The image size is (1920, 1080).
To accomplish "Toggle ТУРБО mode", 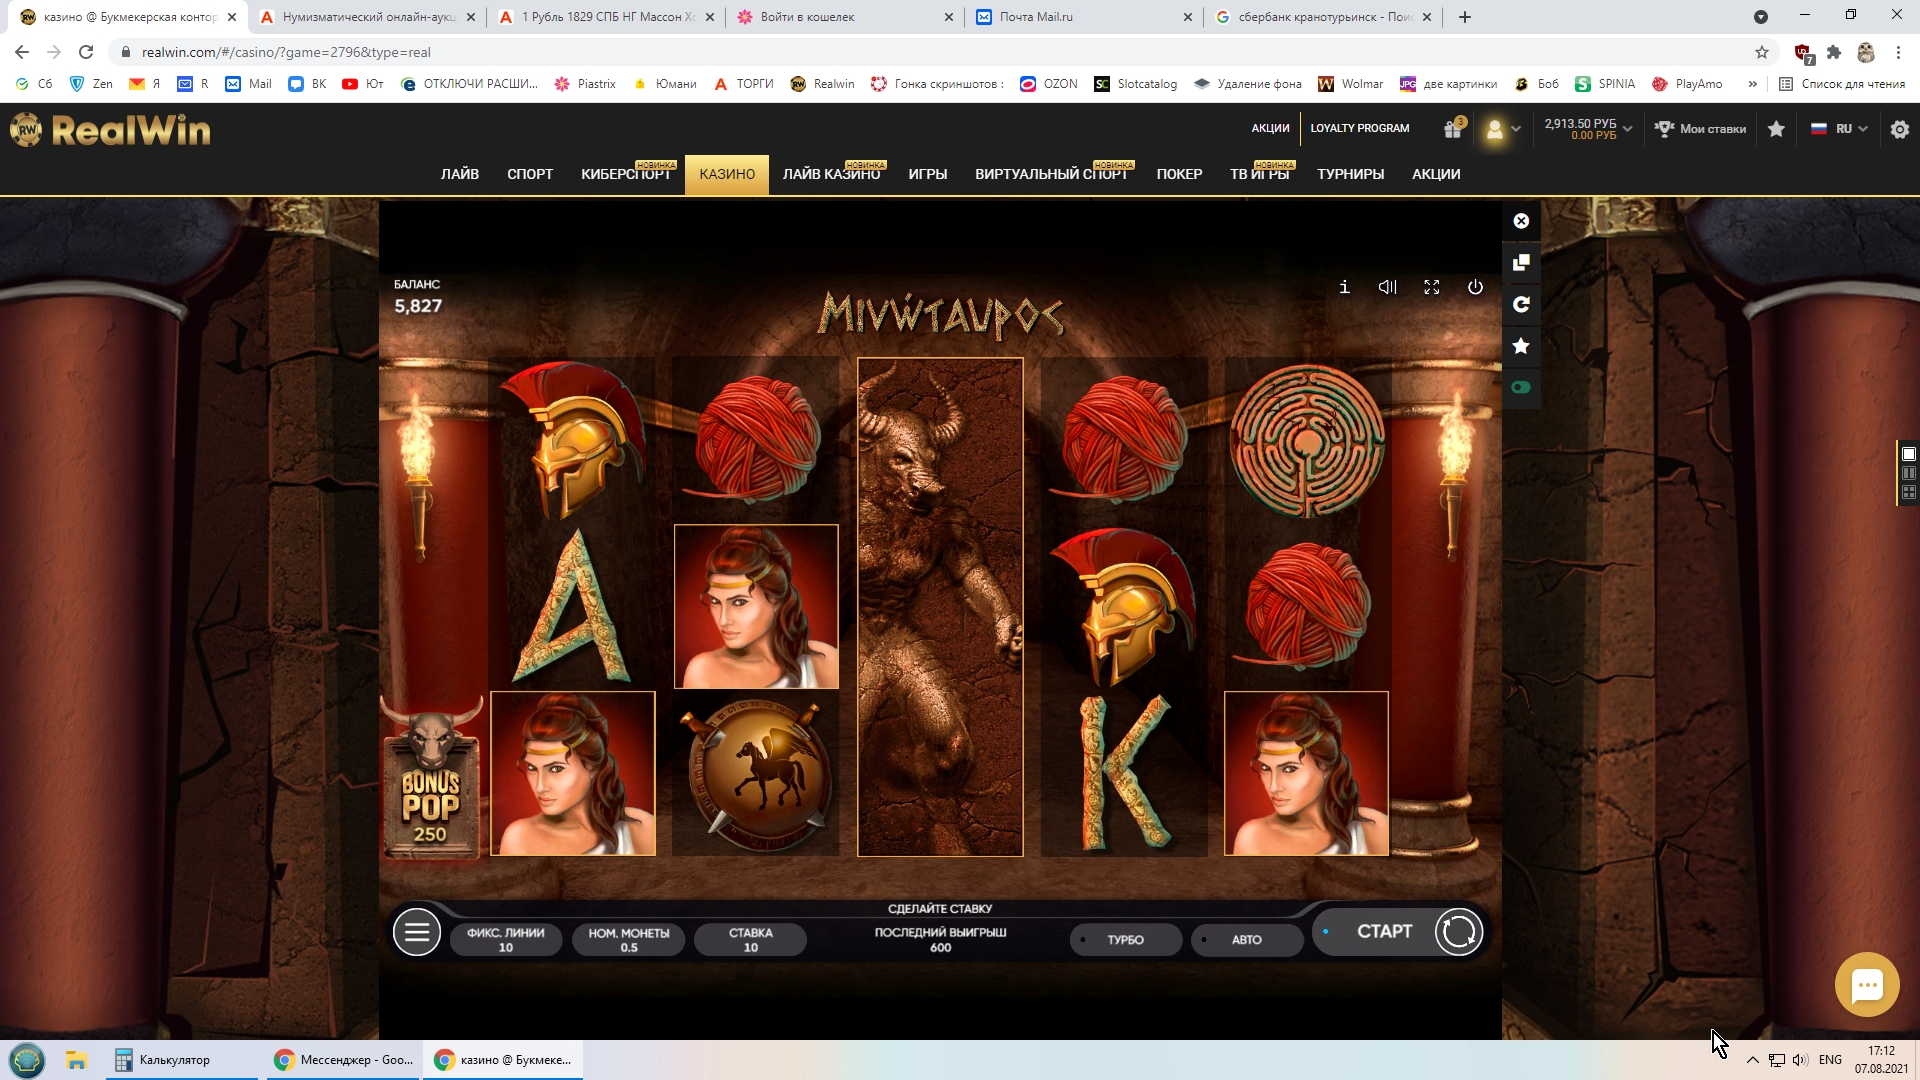I will (1125, 940).
